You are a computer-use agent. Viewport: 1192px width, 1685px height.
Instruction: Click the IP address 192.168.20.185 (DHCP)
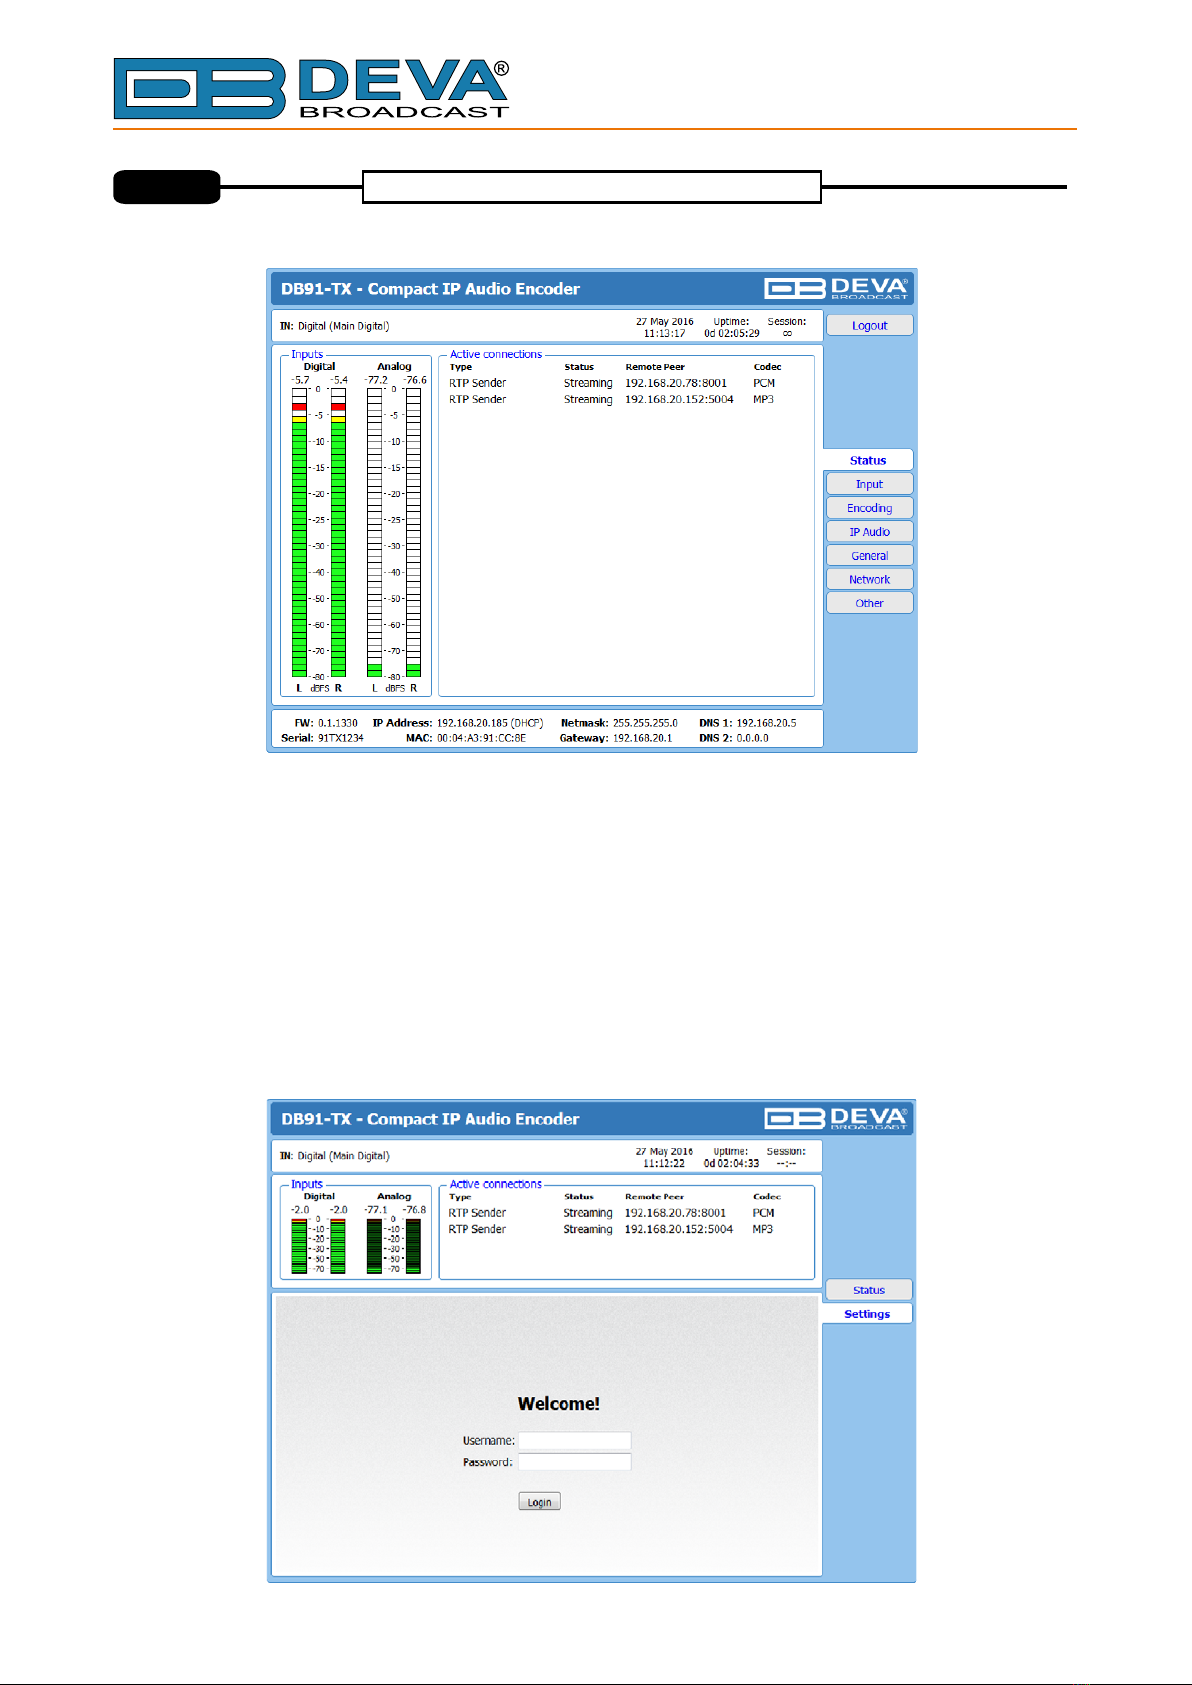[x=490, y=723]
